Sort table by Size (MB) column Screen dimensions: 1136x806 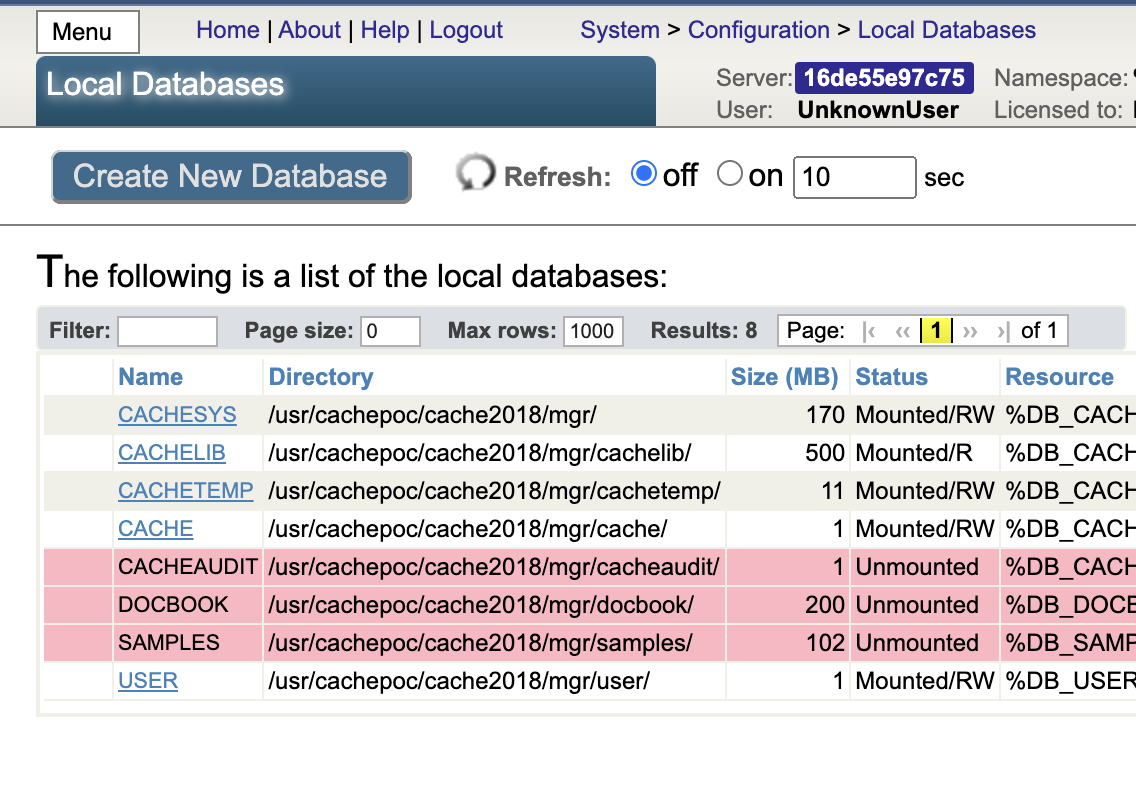(784, 377)
